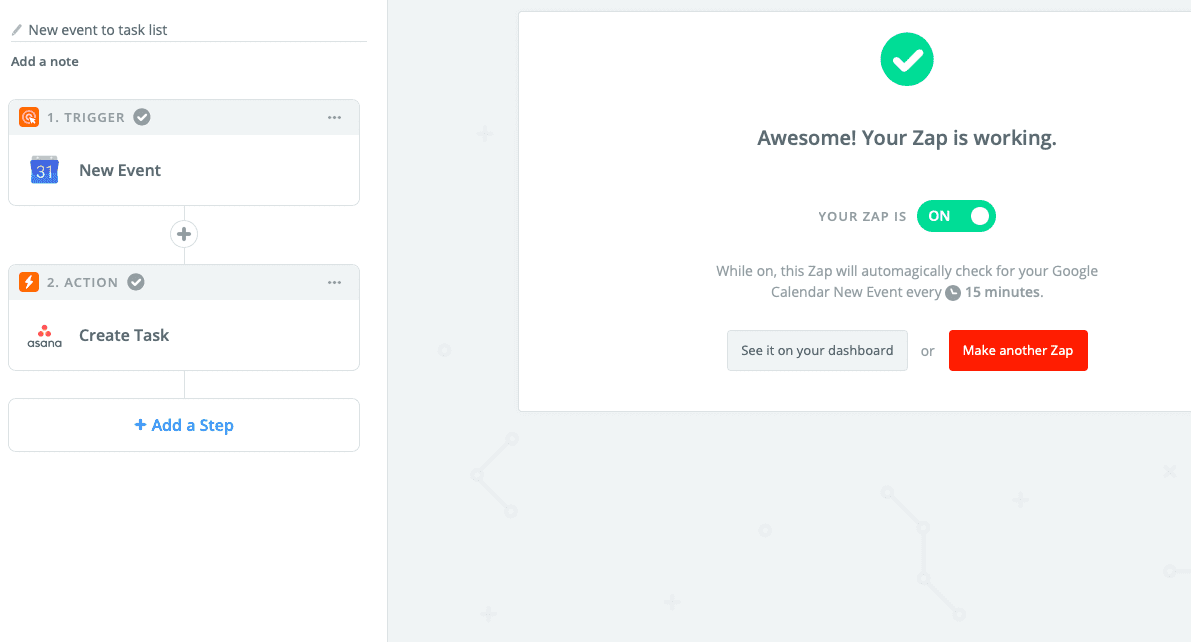The image size is (1191, 642).
Task: Click Add a Step
Action: coord(184,425)
